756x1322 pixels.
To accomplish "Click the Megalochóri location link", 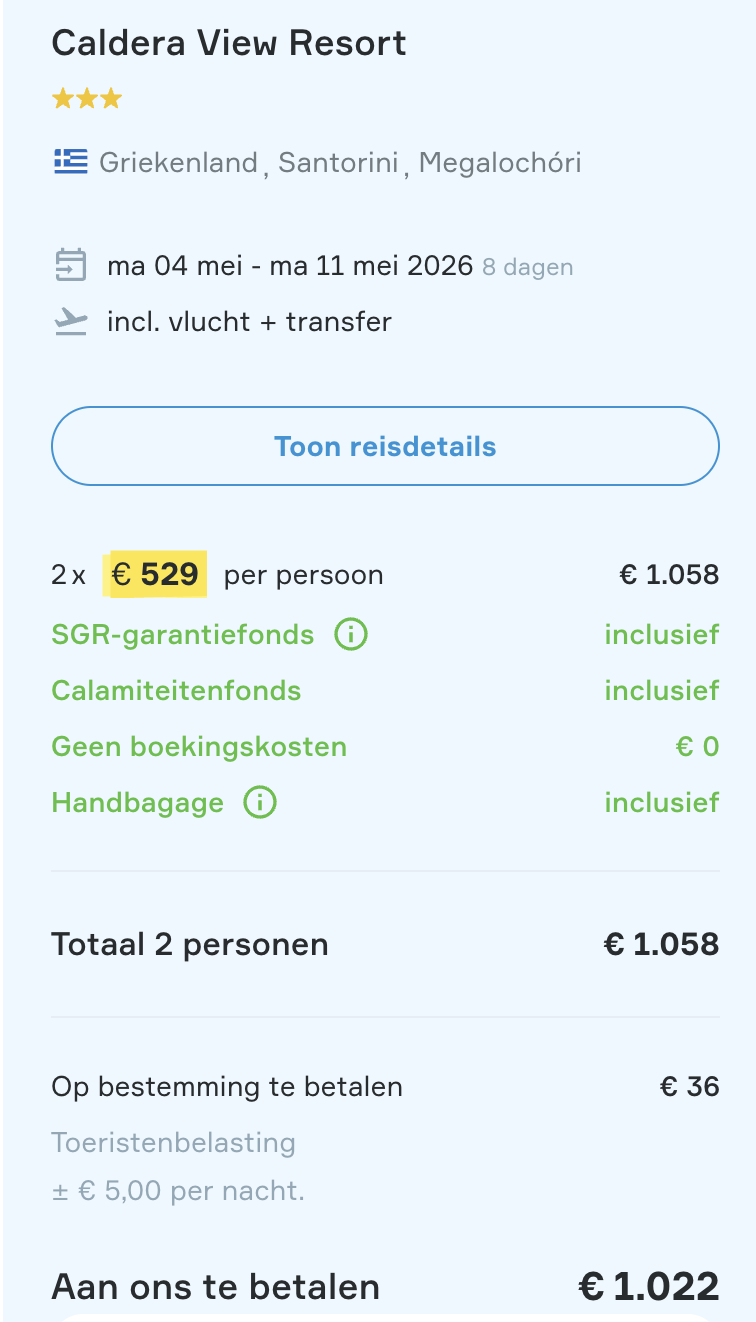I will (x=499, y=162).
